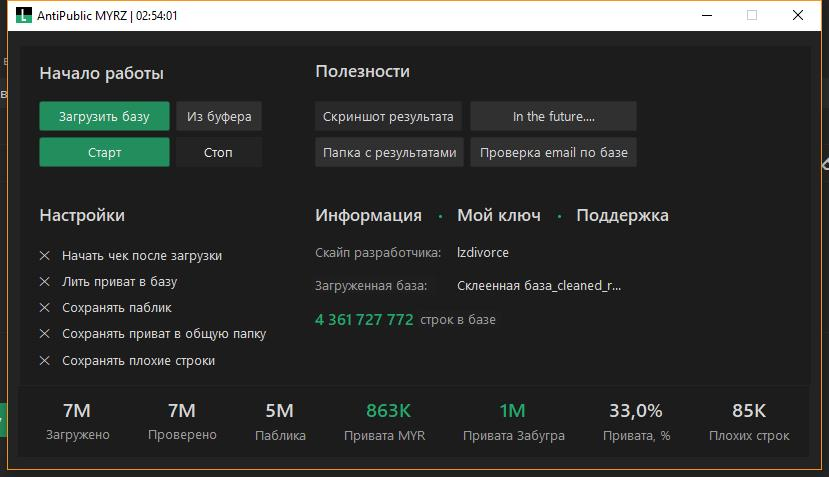Open Папка с результатами

(x=388, y=153)
